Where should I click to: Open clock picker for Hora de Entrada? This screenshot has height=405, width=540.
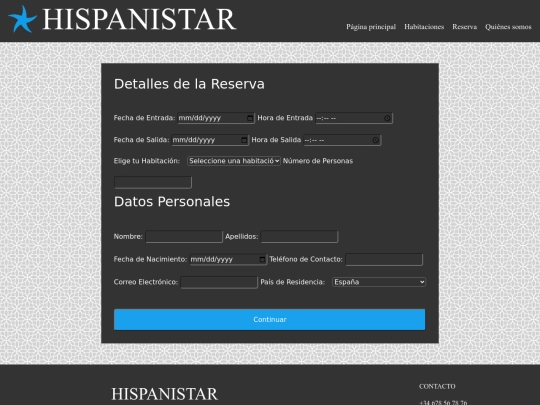tap(387, 118)
